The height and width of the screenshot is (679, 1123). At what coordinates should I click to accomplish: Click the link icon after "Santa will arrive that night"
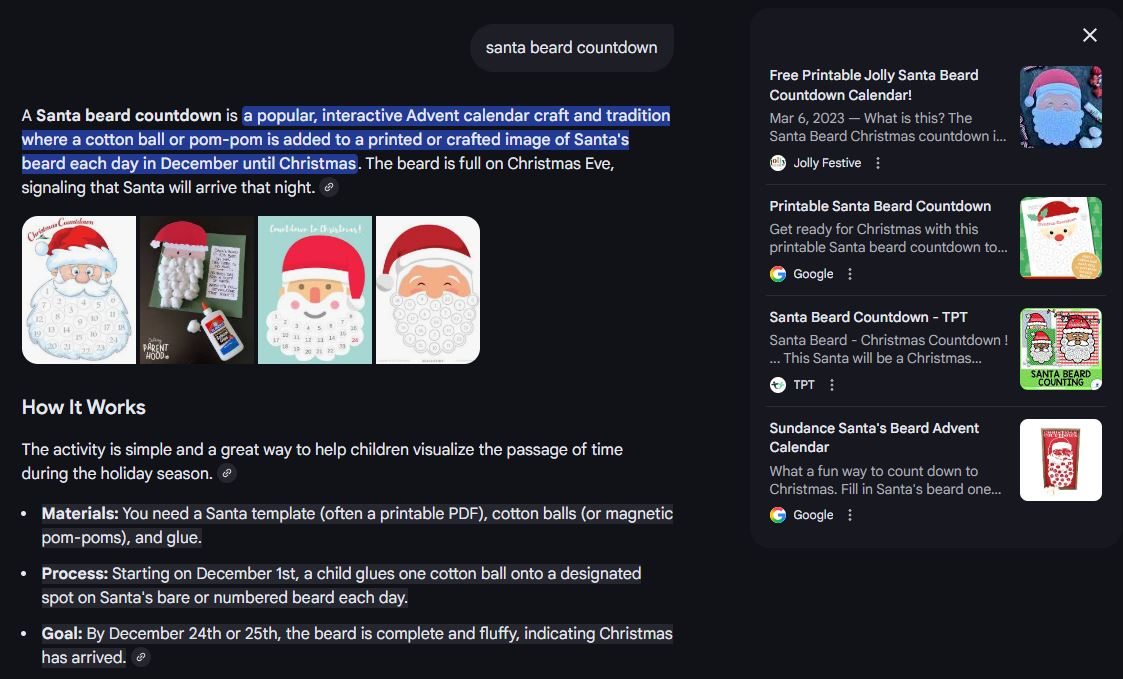click(x=328, y=187)
